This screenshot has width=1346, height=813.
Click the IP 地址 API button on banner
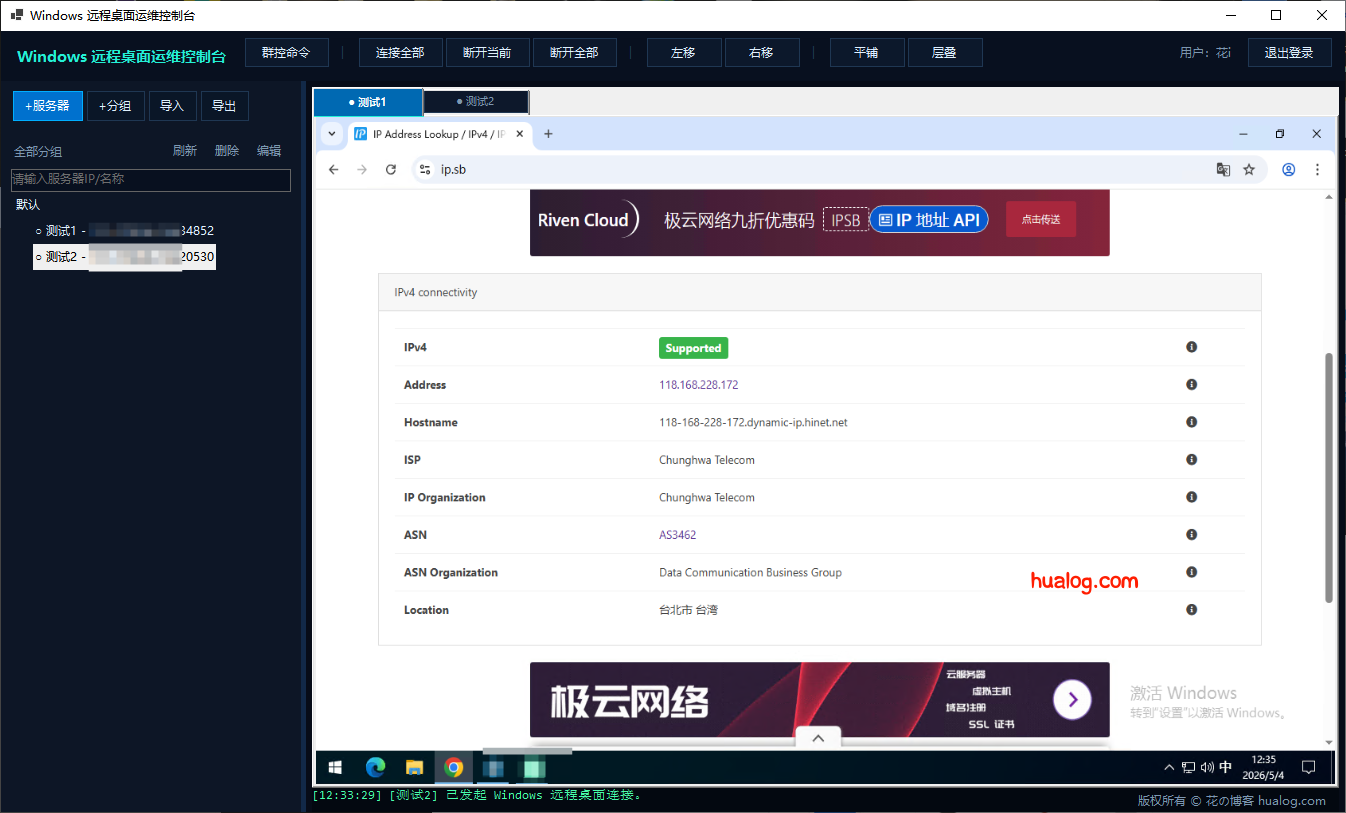tap(929, 220)
